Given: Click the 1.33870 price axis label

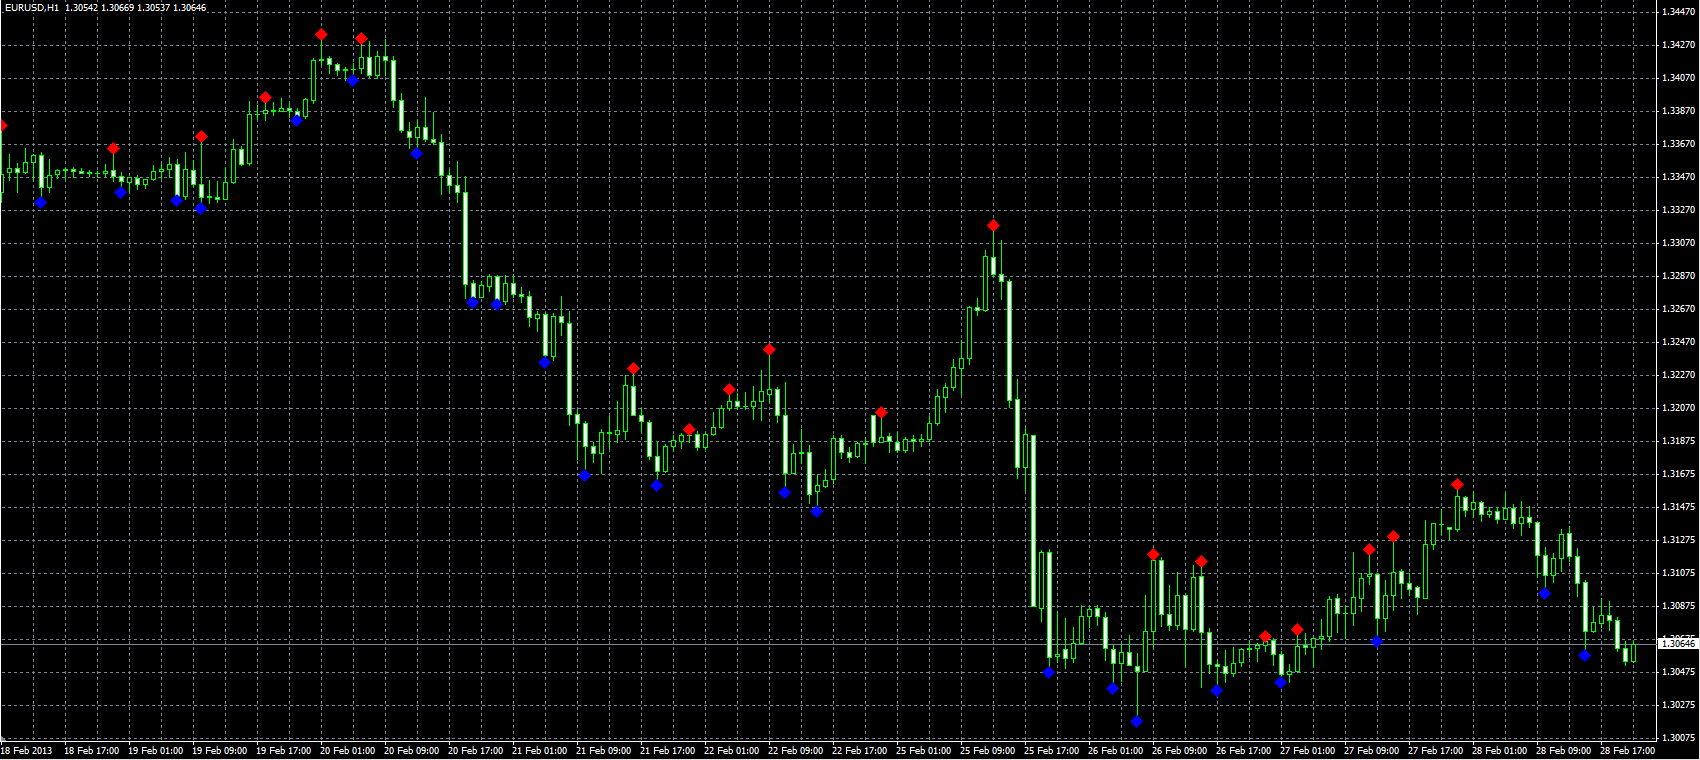Looking at the screenshot, I should tap(1679, 111).
